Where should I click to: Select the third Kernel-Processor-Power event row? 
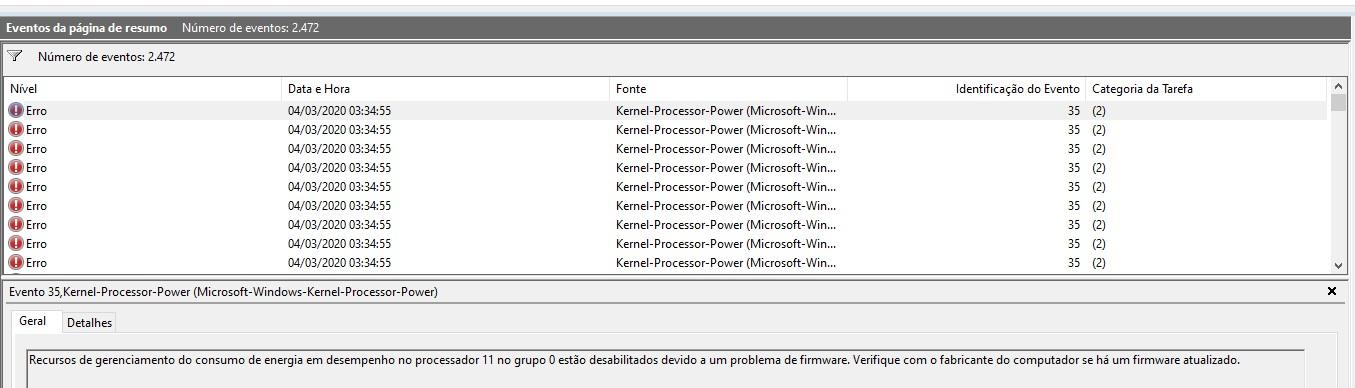[x=665, y=149]
